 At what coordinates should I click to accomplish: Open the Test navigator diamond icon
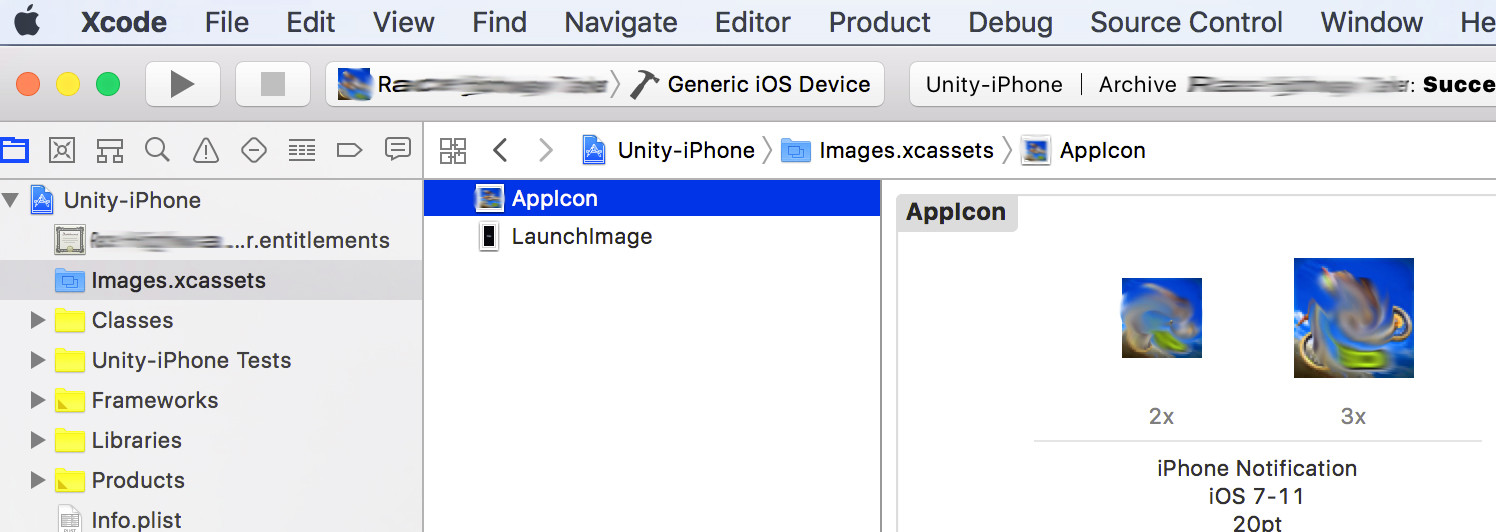[254, 150]
